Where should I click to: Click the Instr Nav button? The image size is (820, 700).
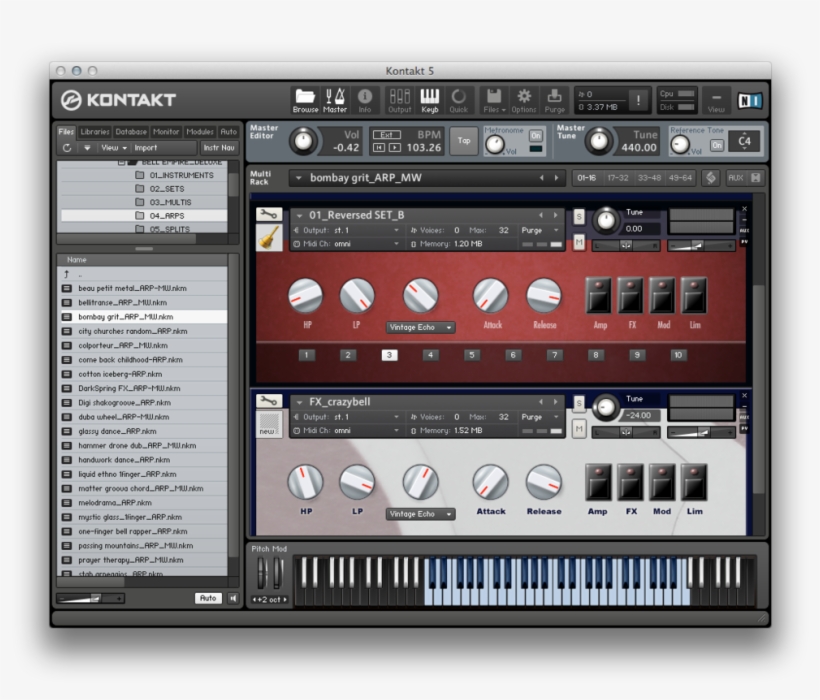(x=219, y=147)
